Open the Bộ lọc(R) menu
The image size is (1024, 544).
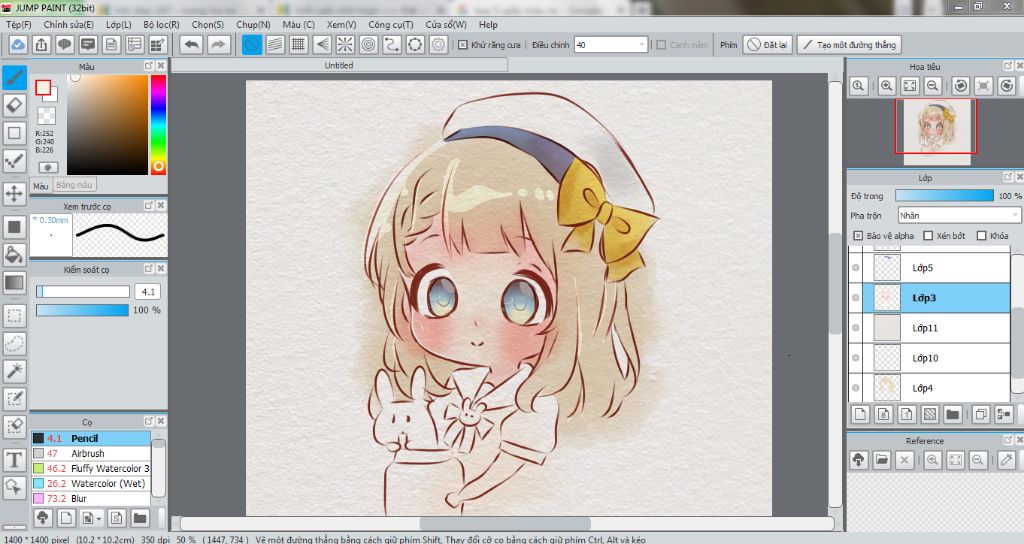coord(161,25)
